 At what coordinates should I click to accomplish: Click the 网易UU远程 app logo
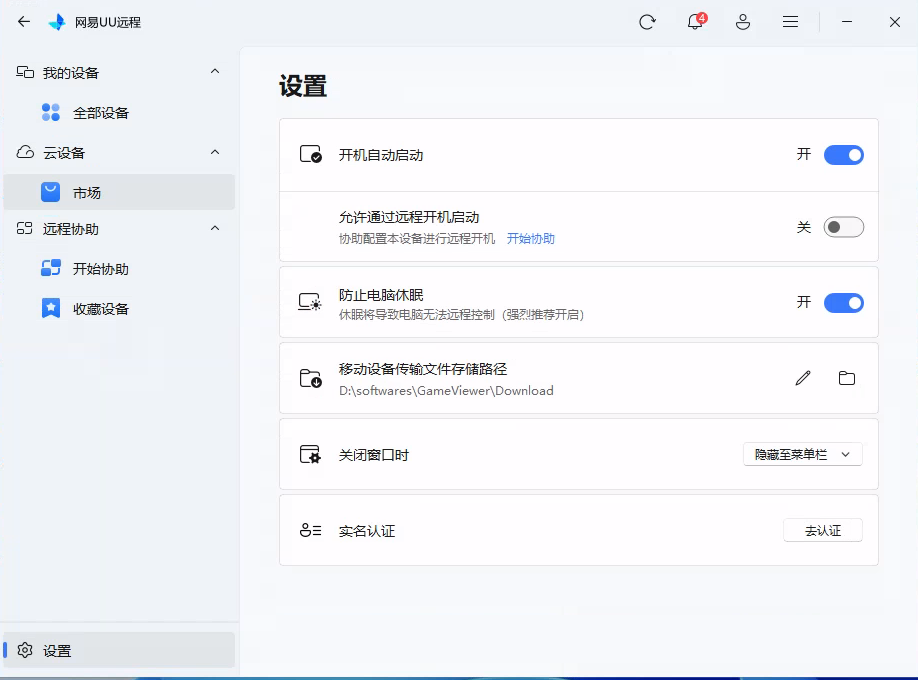[57, 22]
